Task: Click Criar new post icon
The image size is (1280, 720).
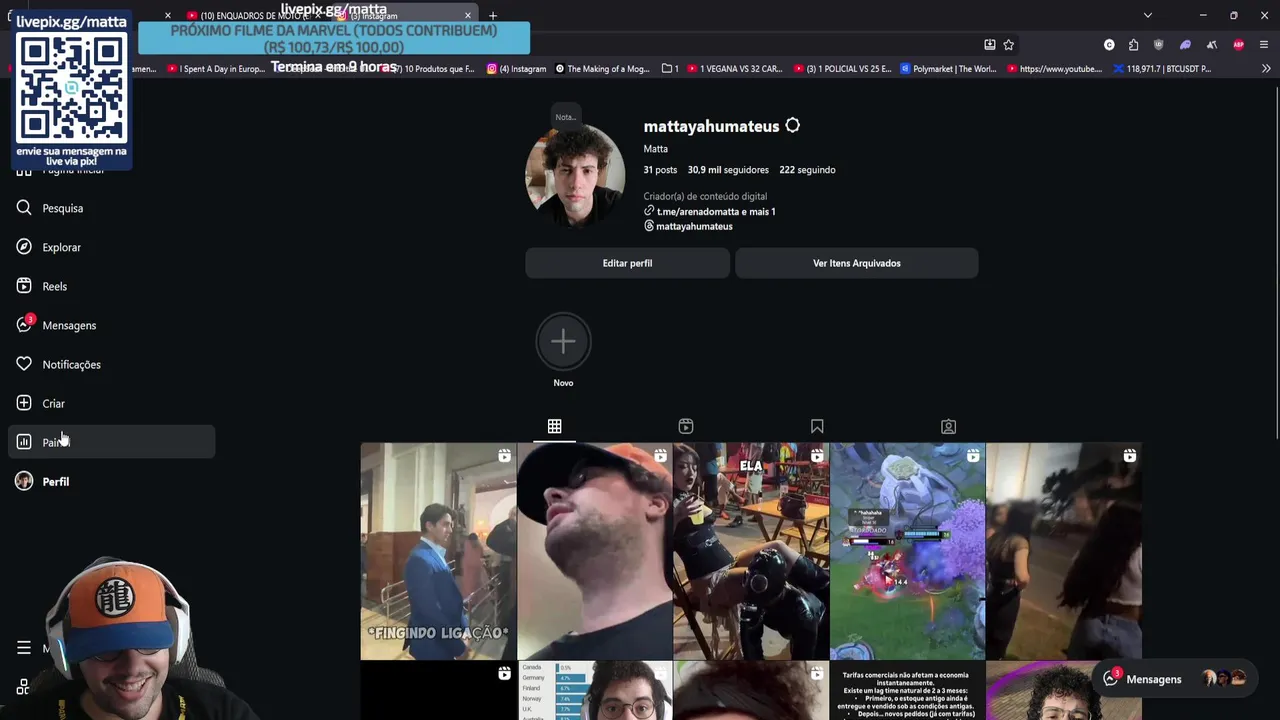Action: (24, 403)
